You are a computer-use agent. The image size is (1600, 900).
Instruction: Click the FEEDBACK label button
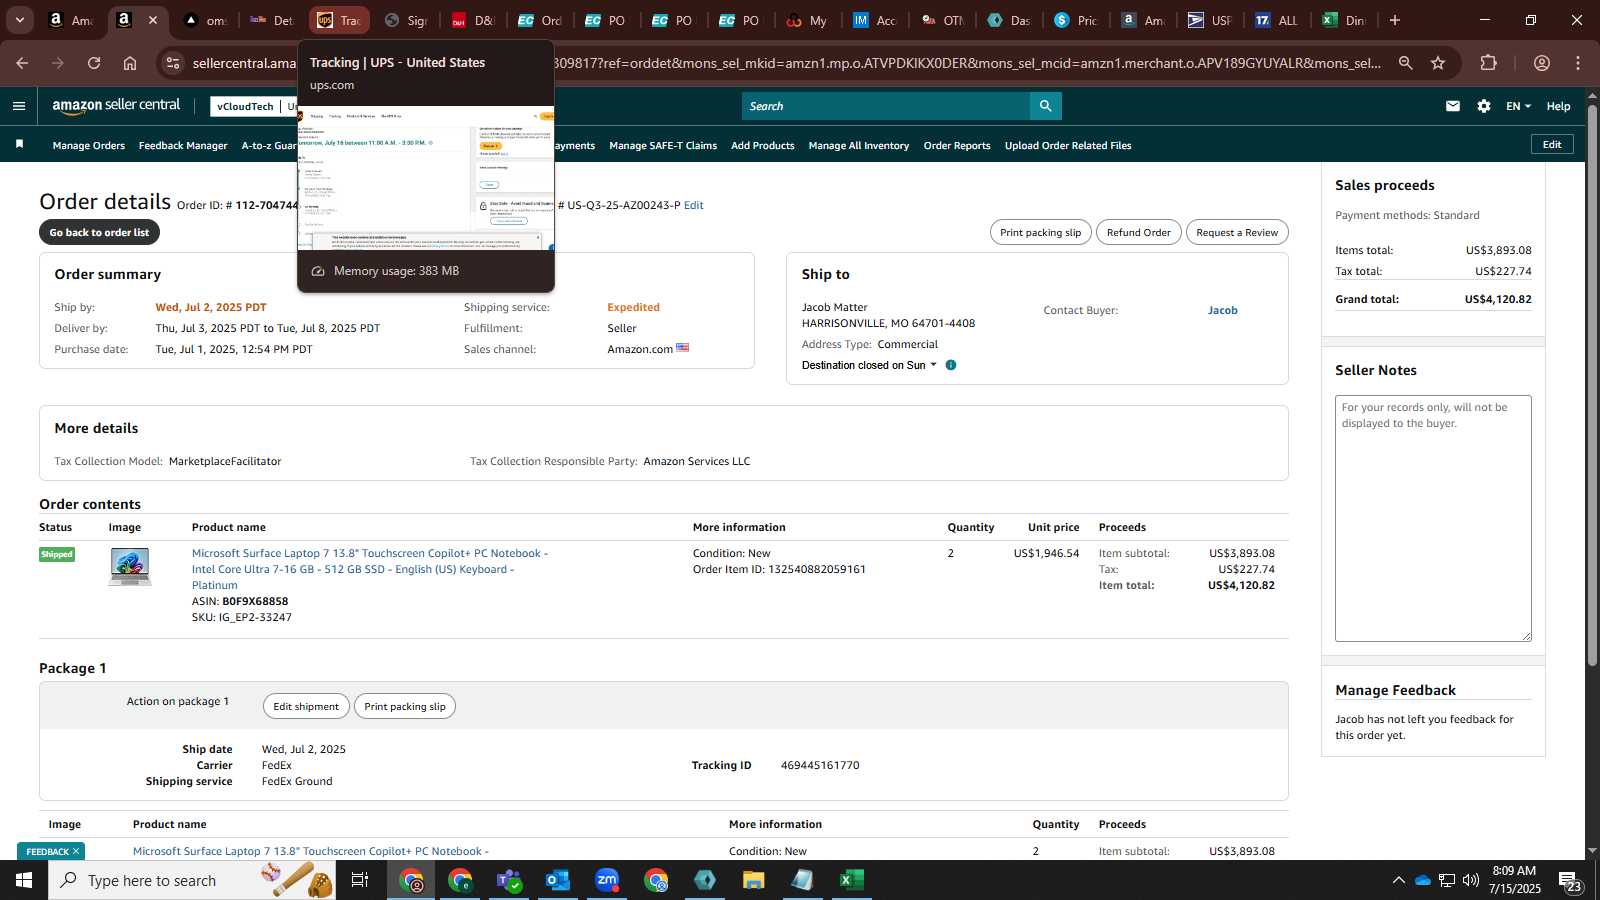(47, 851)
